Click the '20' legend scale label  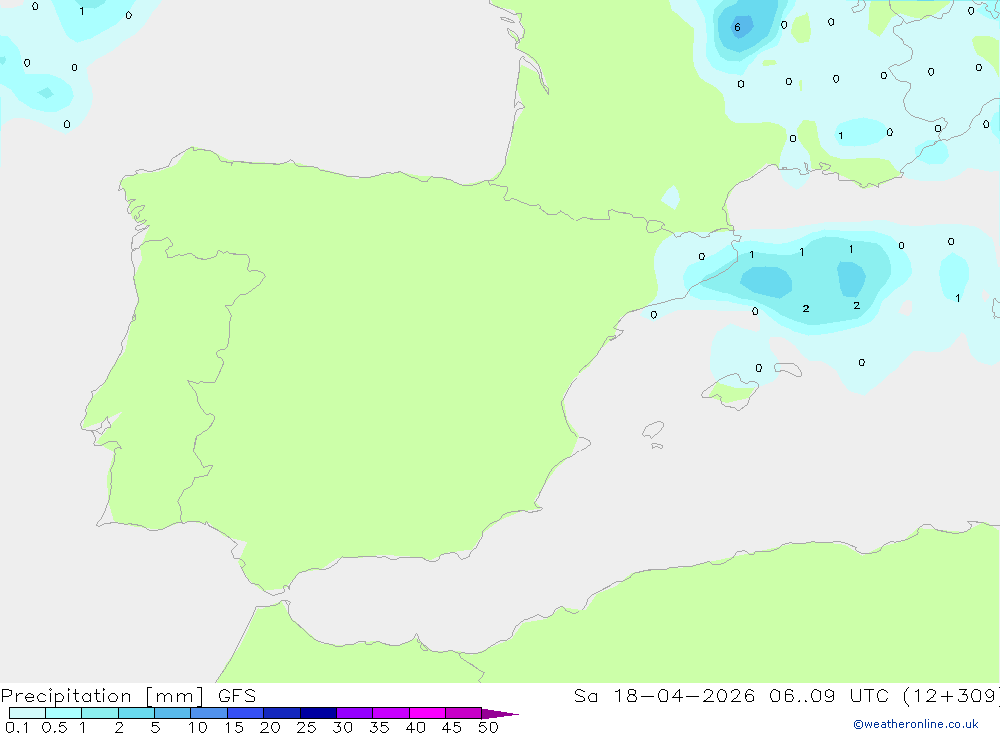270,727
